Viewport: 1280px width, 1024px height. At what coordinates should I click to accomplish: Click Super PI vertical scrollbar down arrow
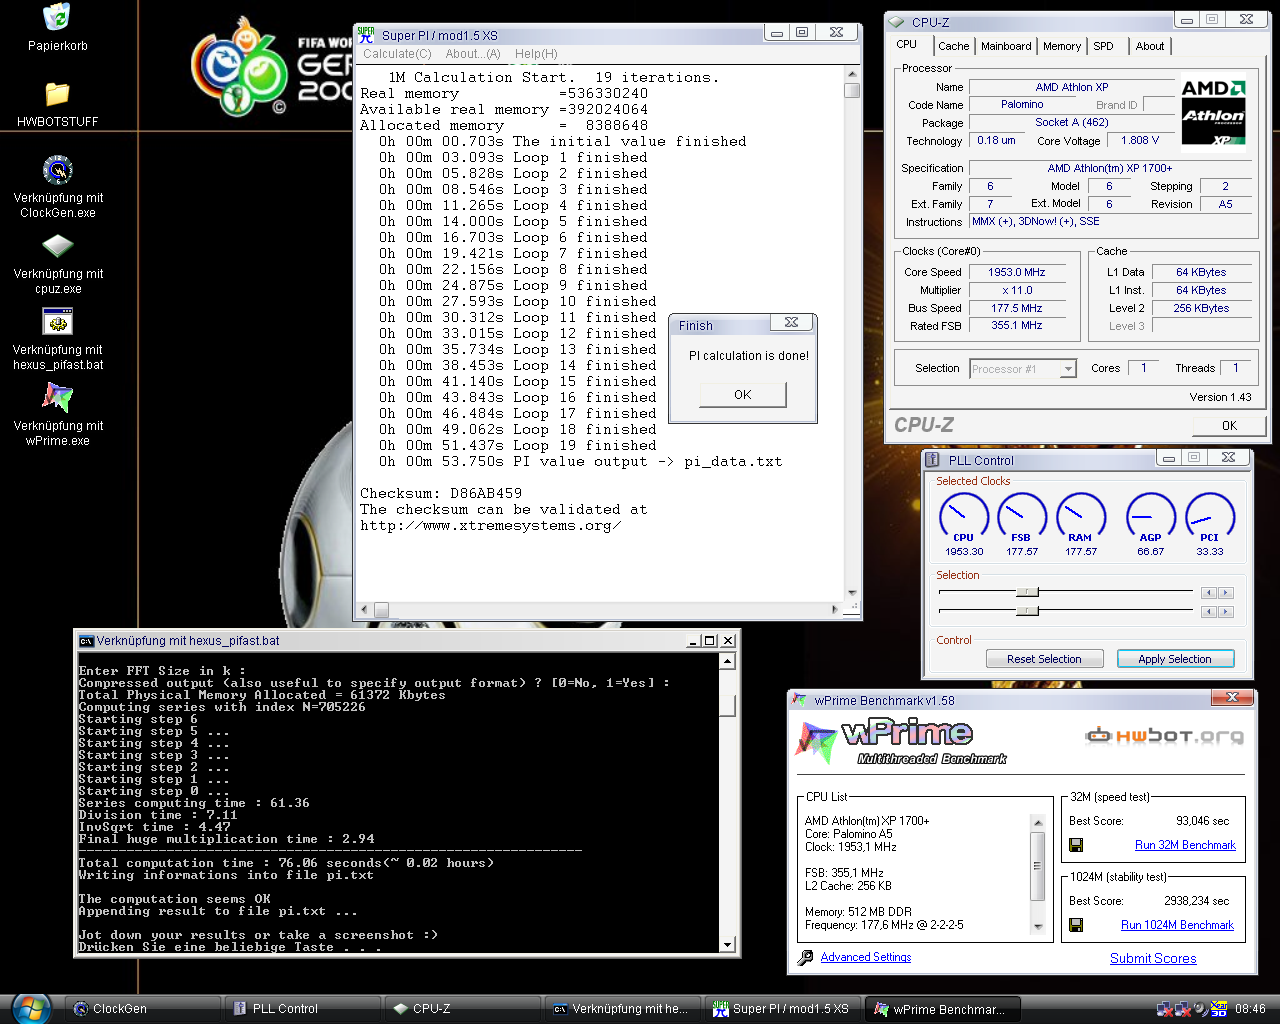(x=852, y=593)
